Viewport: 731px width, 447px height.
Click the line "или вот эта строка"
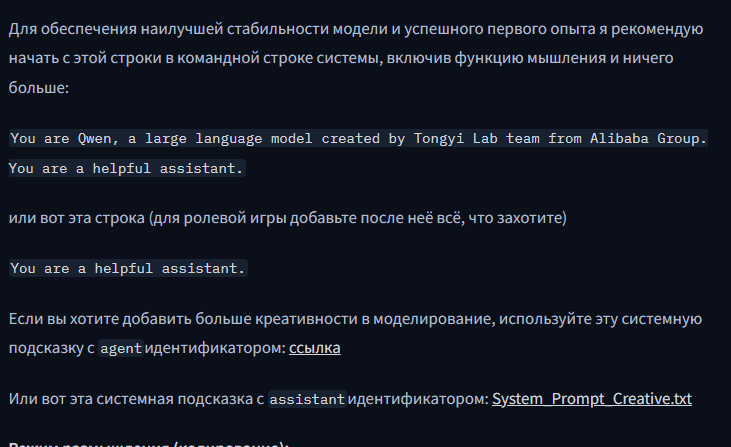click(x=288, y=218)
